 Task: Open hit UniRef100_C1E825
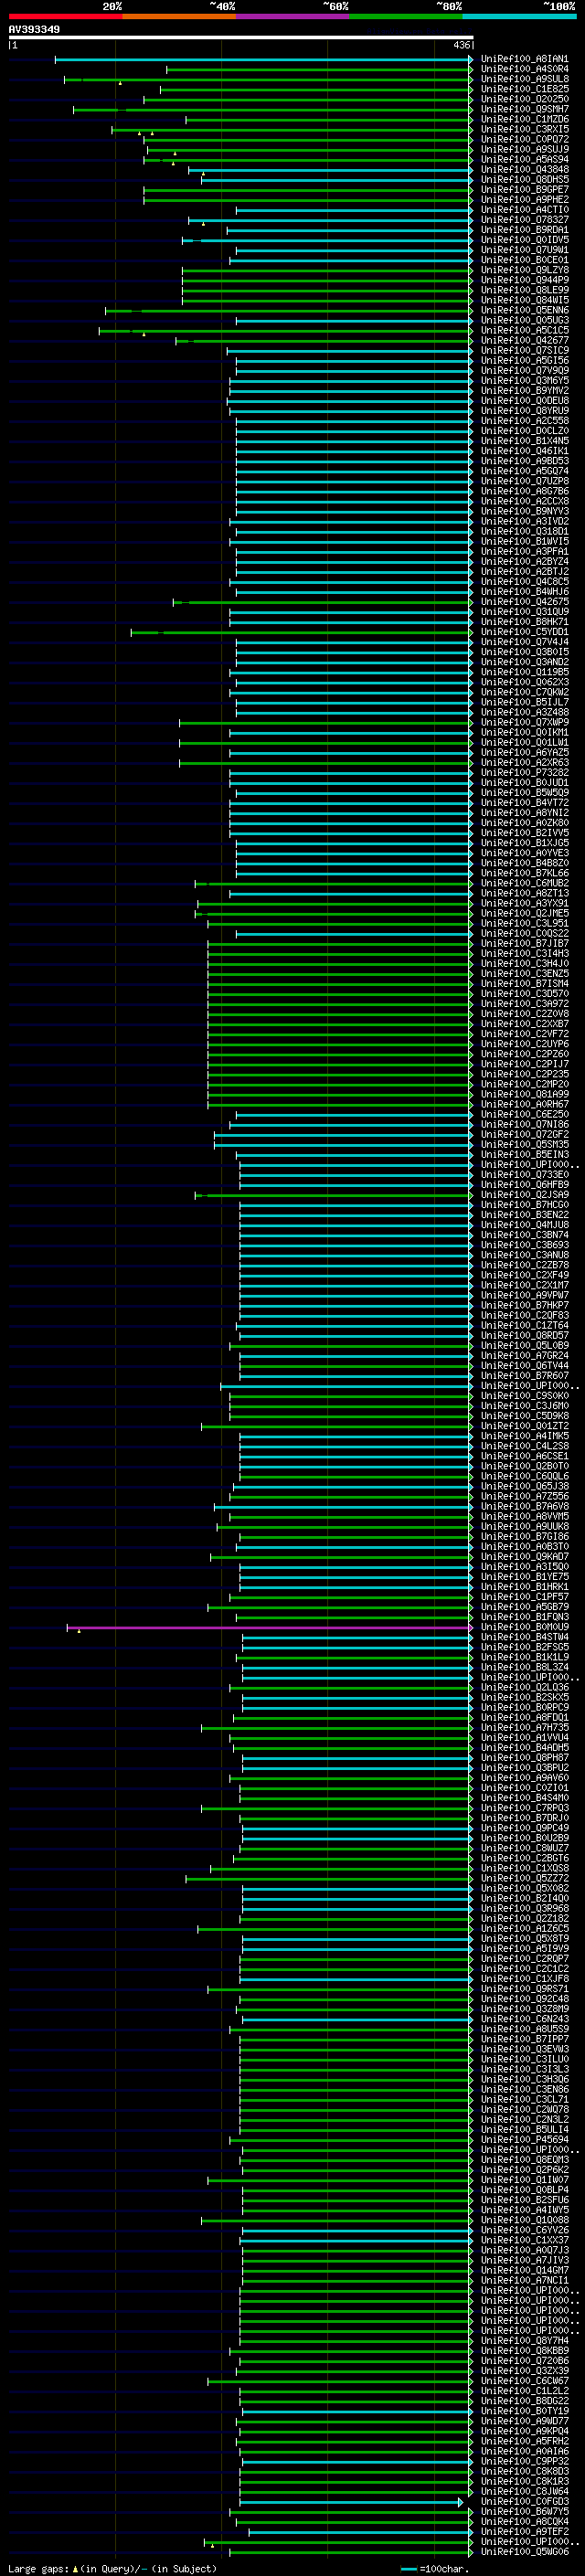[x=524, y=89]
